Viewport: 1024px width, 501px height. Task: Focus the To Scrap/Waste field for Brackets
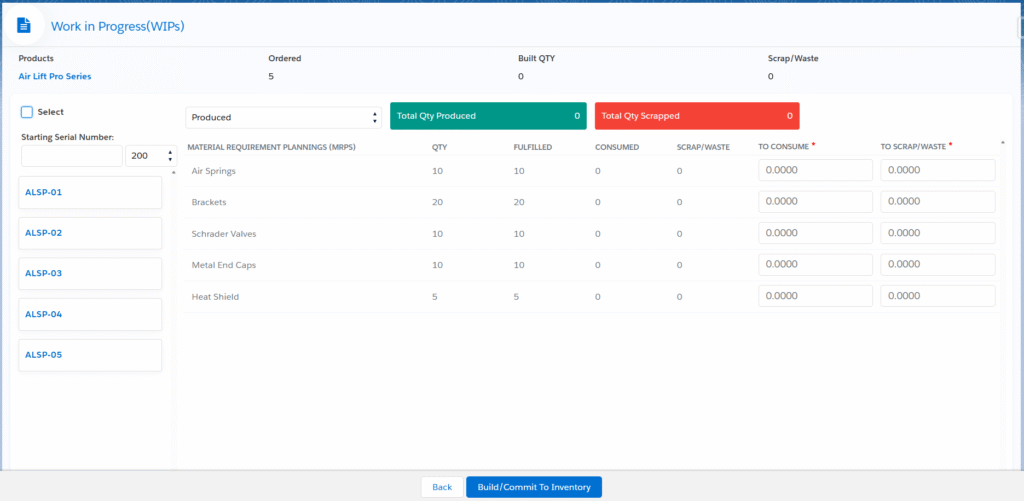[937, 202]
